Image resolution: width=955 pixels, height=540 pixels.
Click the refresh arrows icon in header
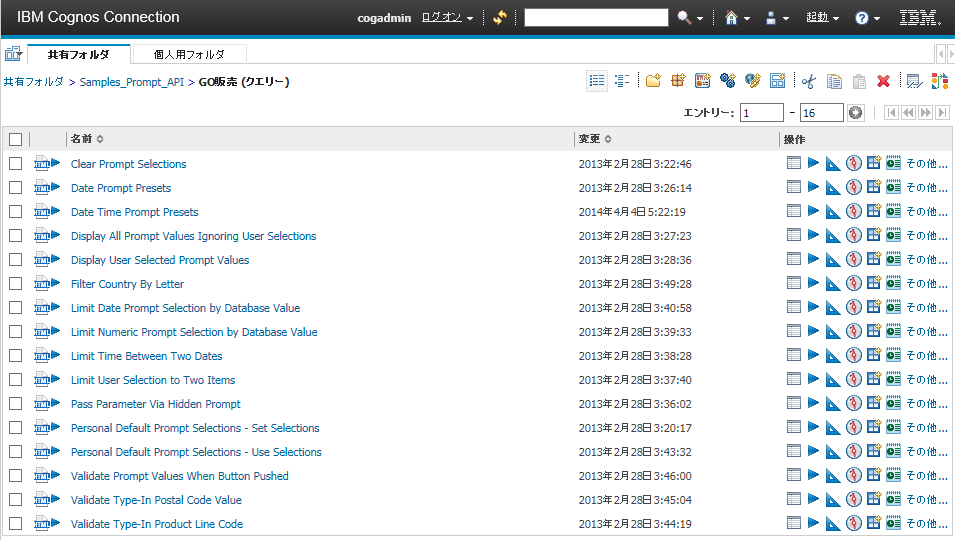click(x=500, y=18)
